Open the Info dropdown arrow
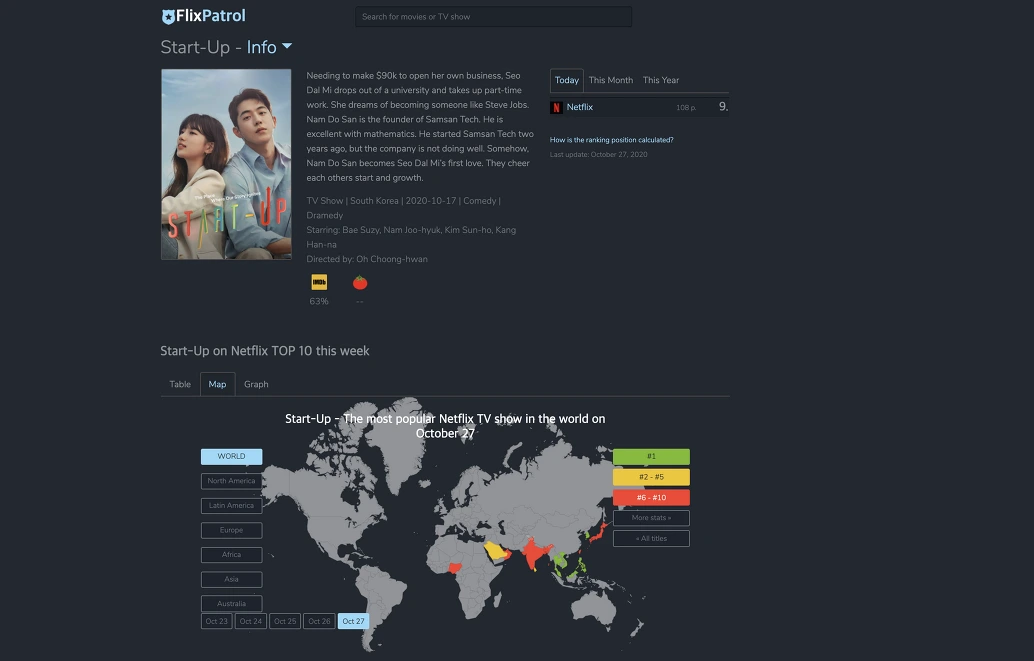Image resolution: width=1034 pixels, height=661 pixels. click(287, 46)
